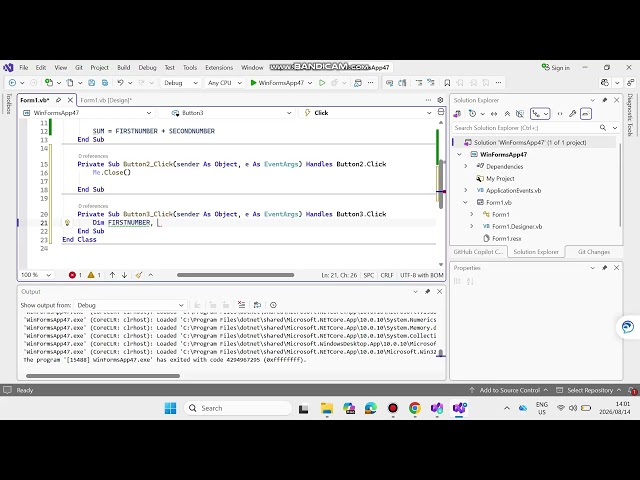Viewport: 640px width, 480px height.
Task: Click the code cleanup broom icon
Action: (139, 275)
